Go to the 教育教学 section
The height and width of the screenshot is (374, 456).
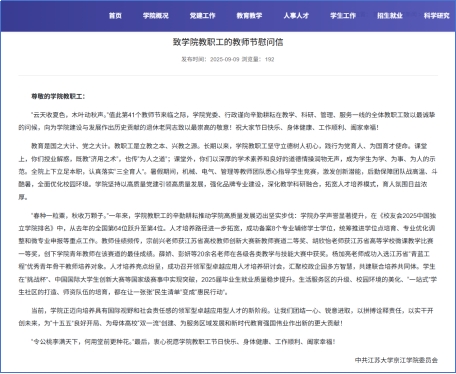[x=249, y=16]
